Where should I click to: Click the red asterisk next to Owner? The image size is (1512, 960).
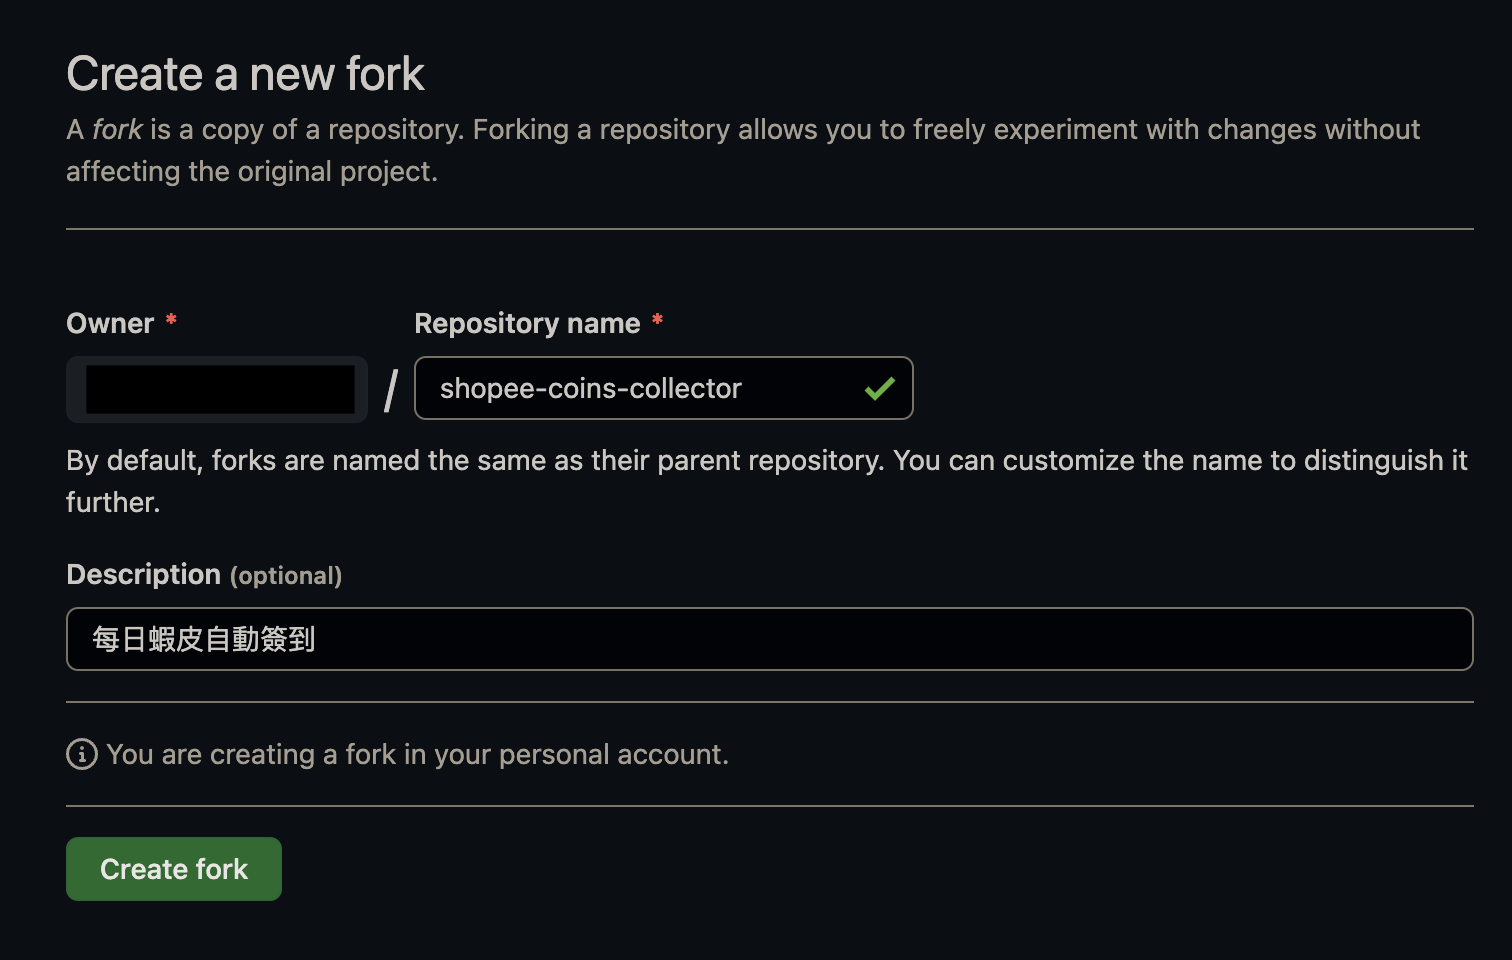click(171, 320)
